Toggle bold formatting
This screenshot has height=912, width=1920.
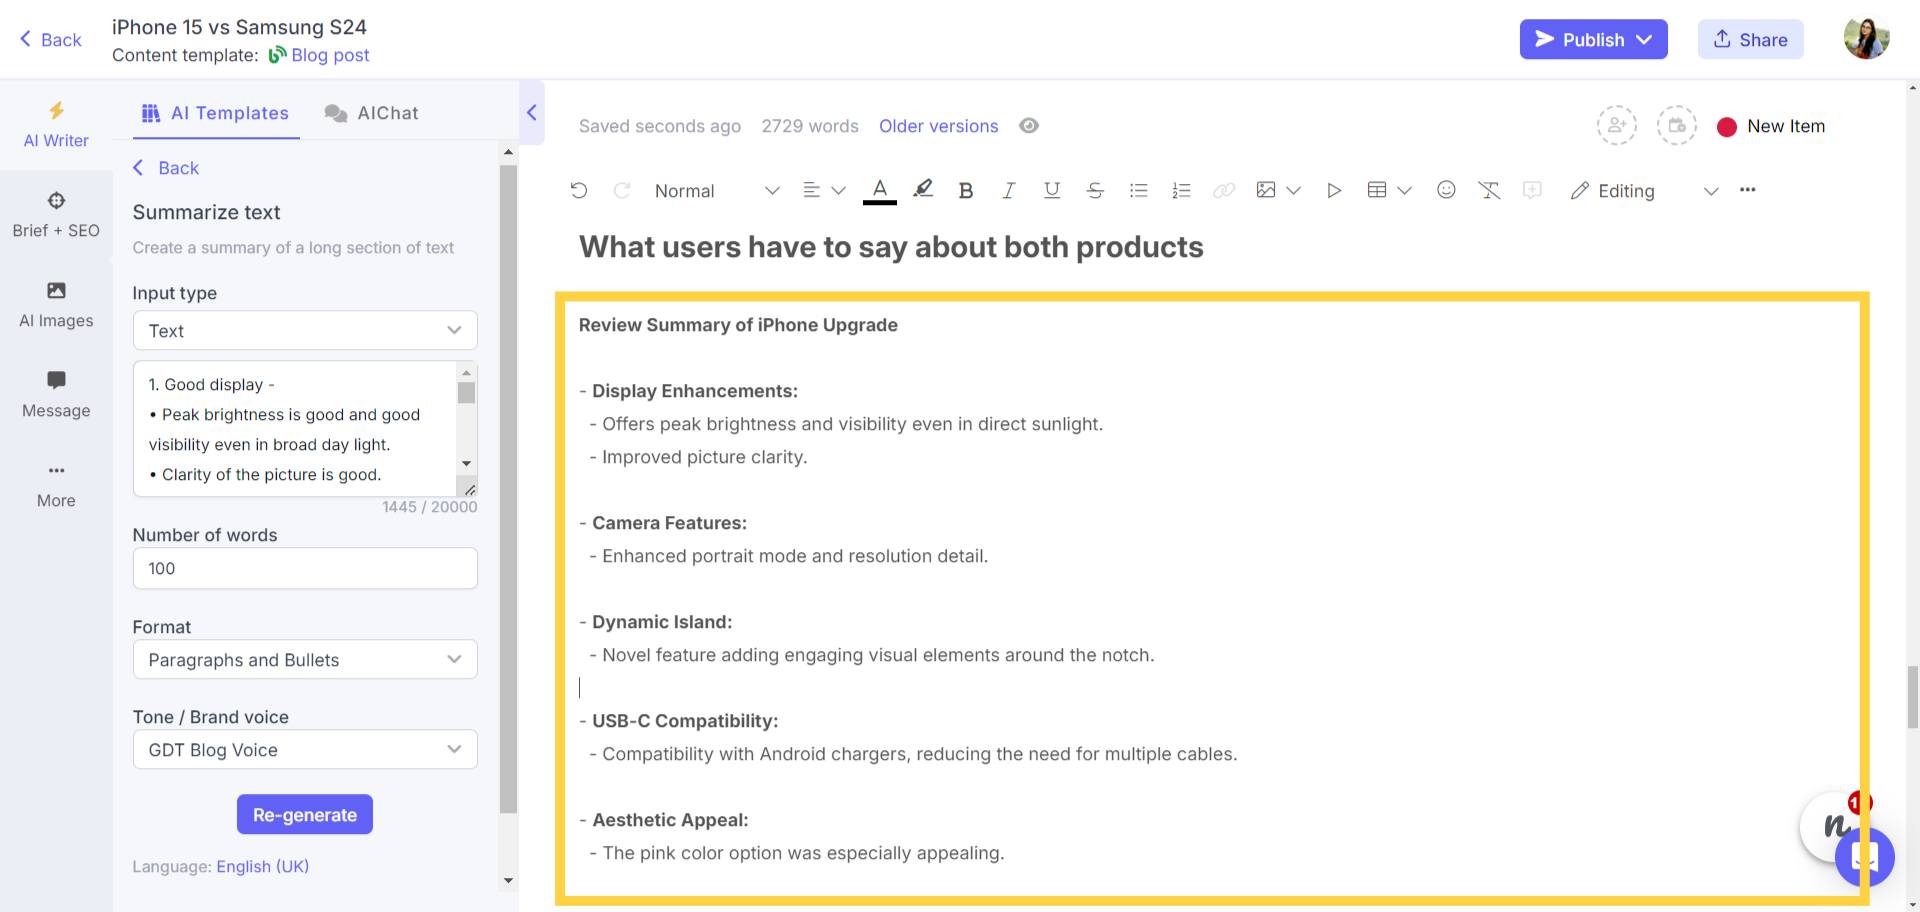point(966,190)
